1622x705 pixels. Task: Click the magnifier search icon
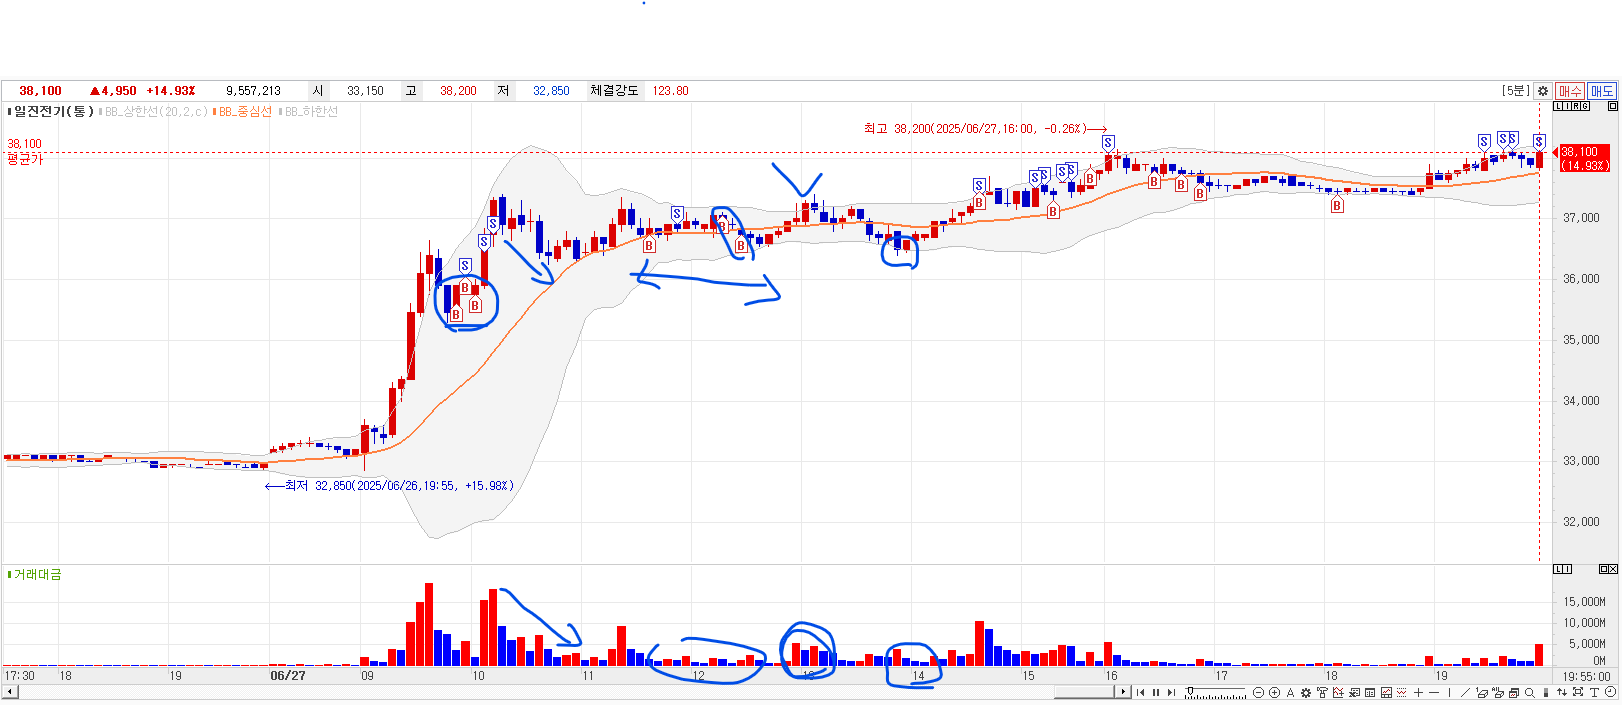[1530, 692]
